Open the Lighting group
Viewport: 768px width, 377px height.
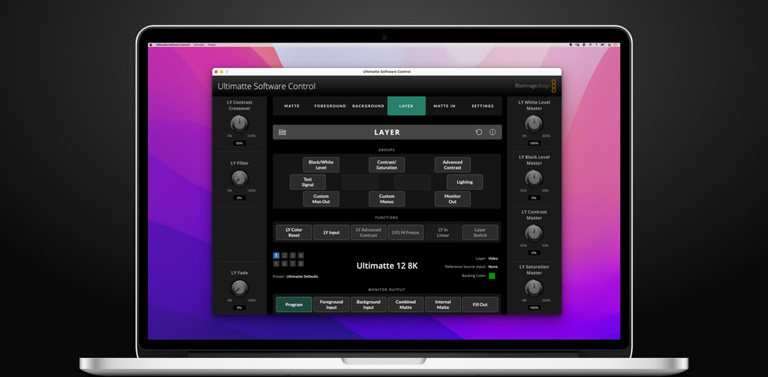465,182
